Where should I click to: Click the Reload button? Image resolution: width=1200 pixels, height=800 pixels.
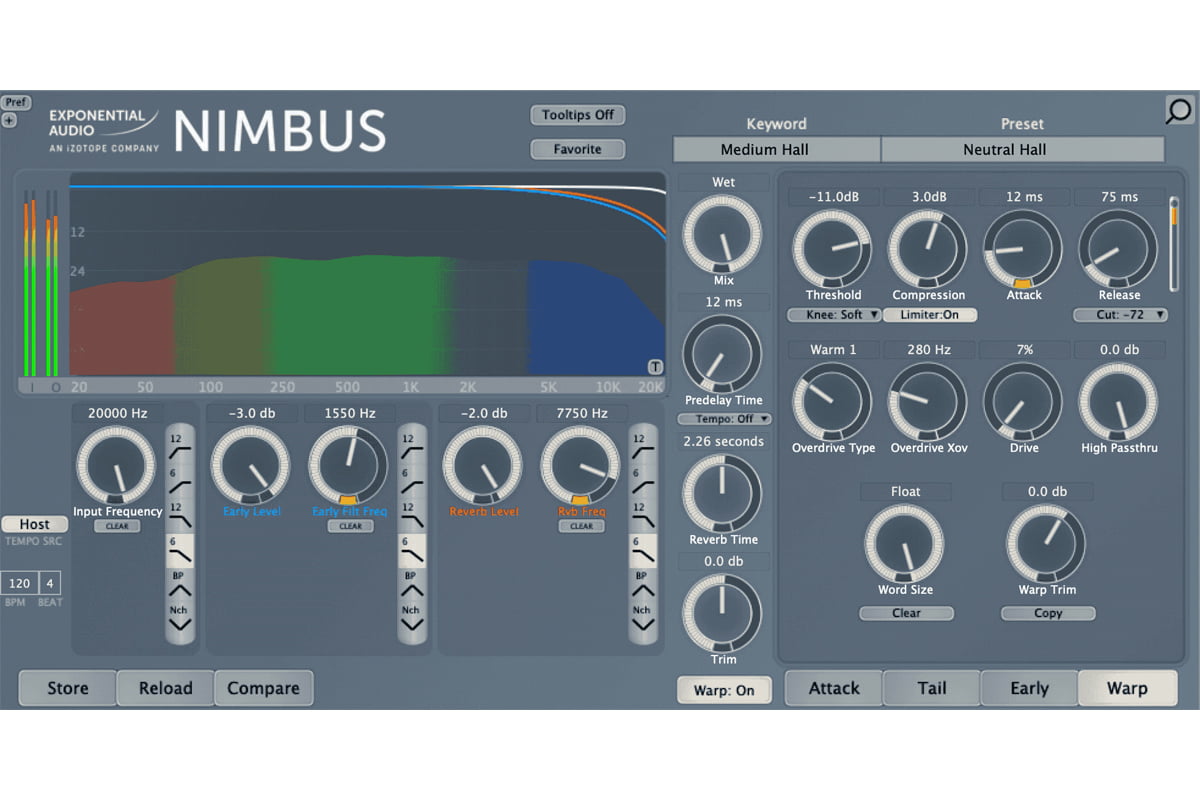pyautogui.click(x=165, y=688)
